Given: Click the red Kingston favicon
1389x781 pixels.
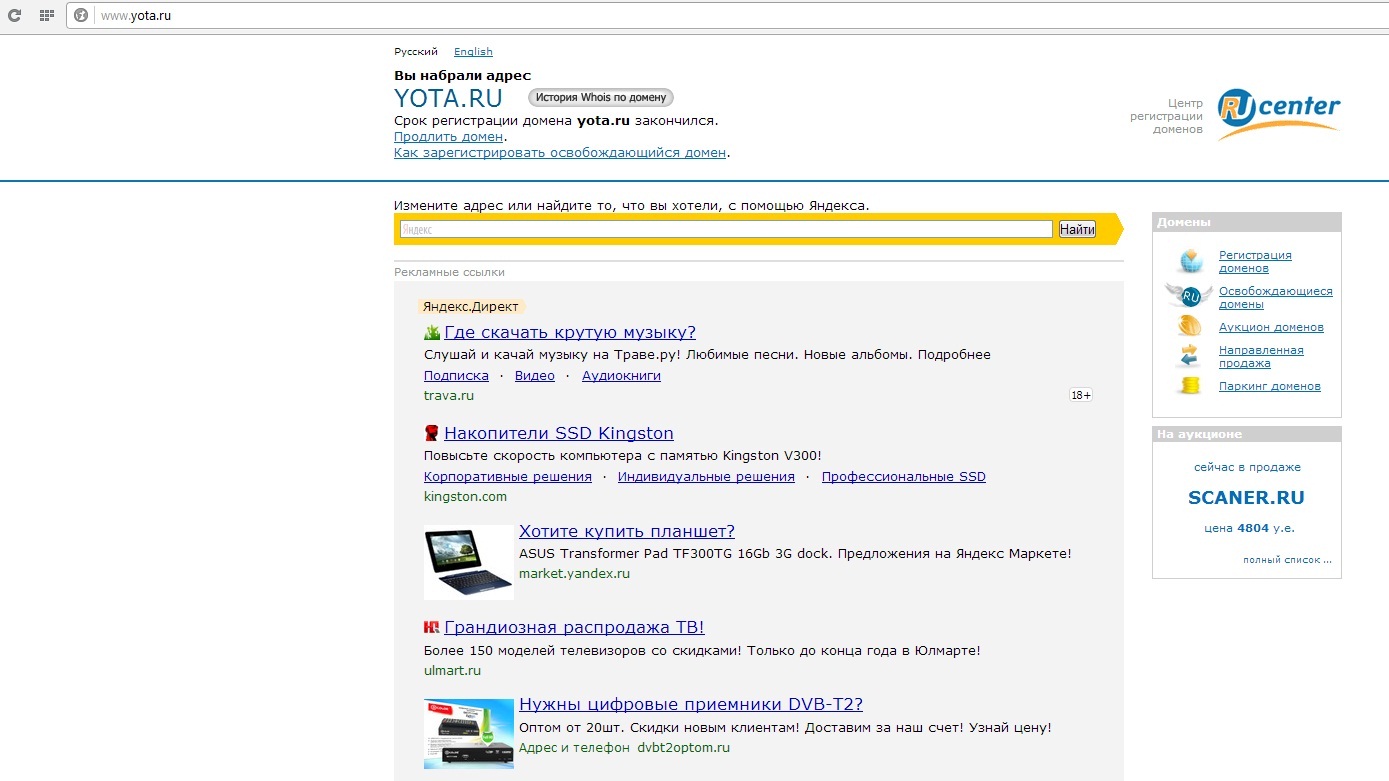Looking at the screenshot, I should (x=432, y=433).
